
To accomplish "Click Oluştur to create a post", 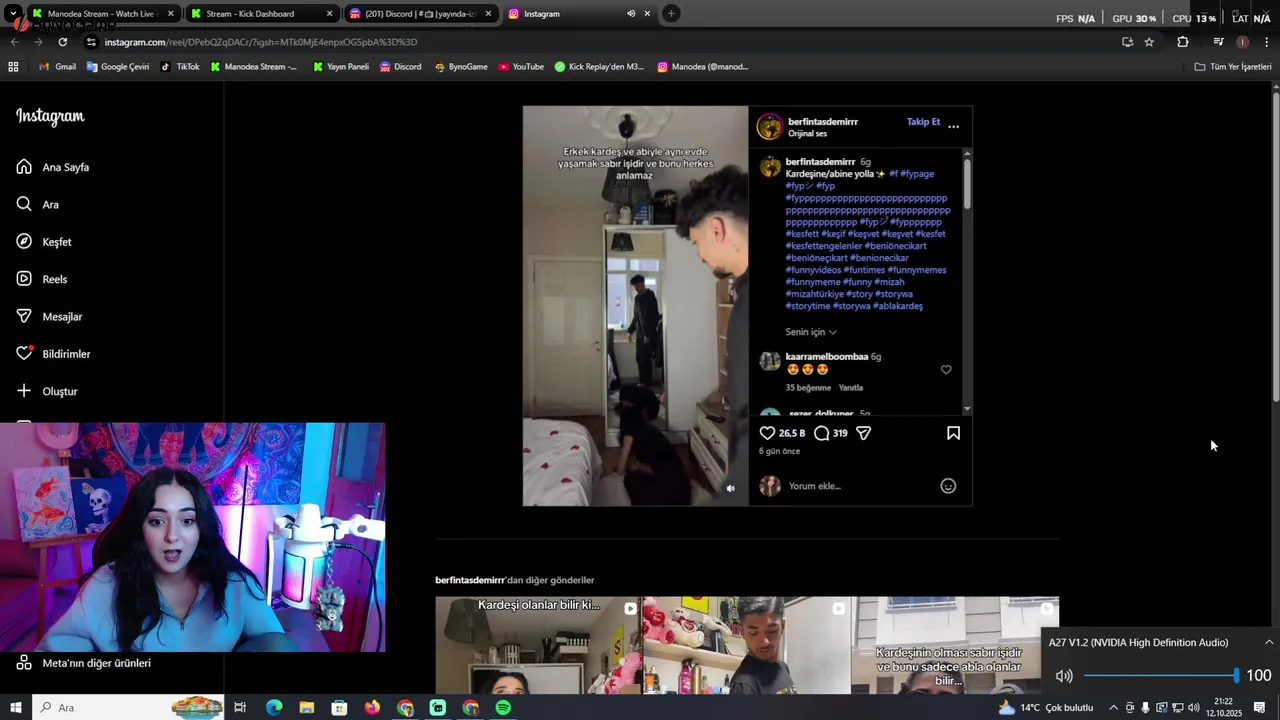I will coord(47,391).
